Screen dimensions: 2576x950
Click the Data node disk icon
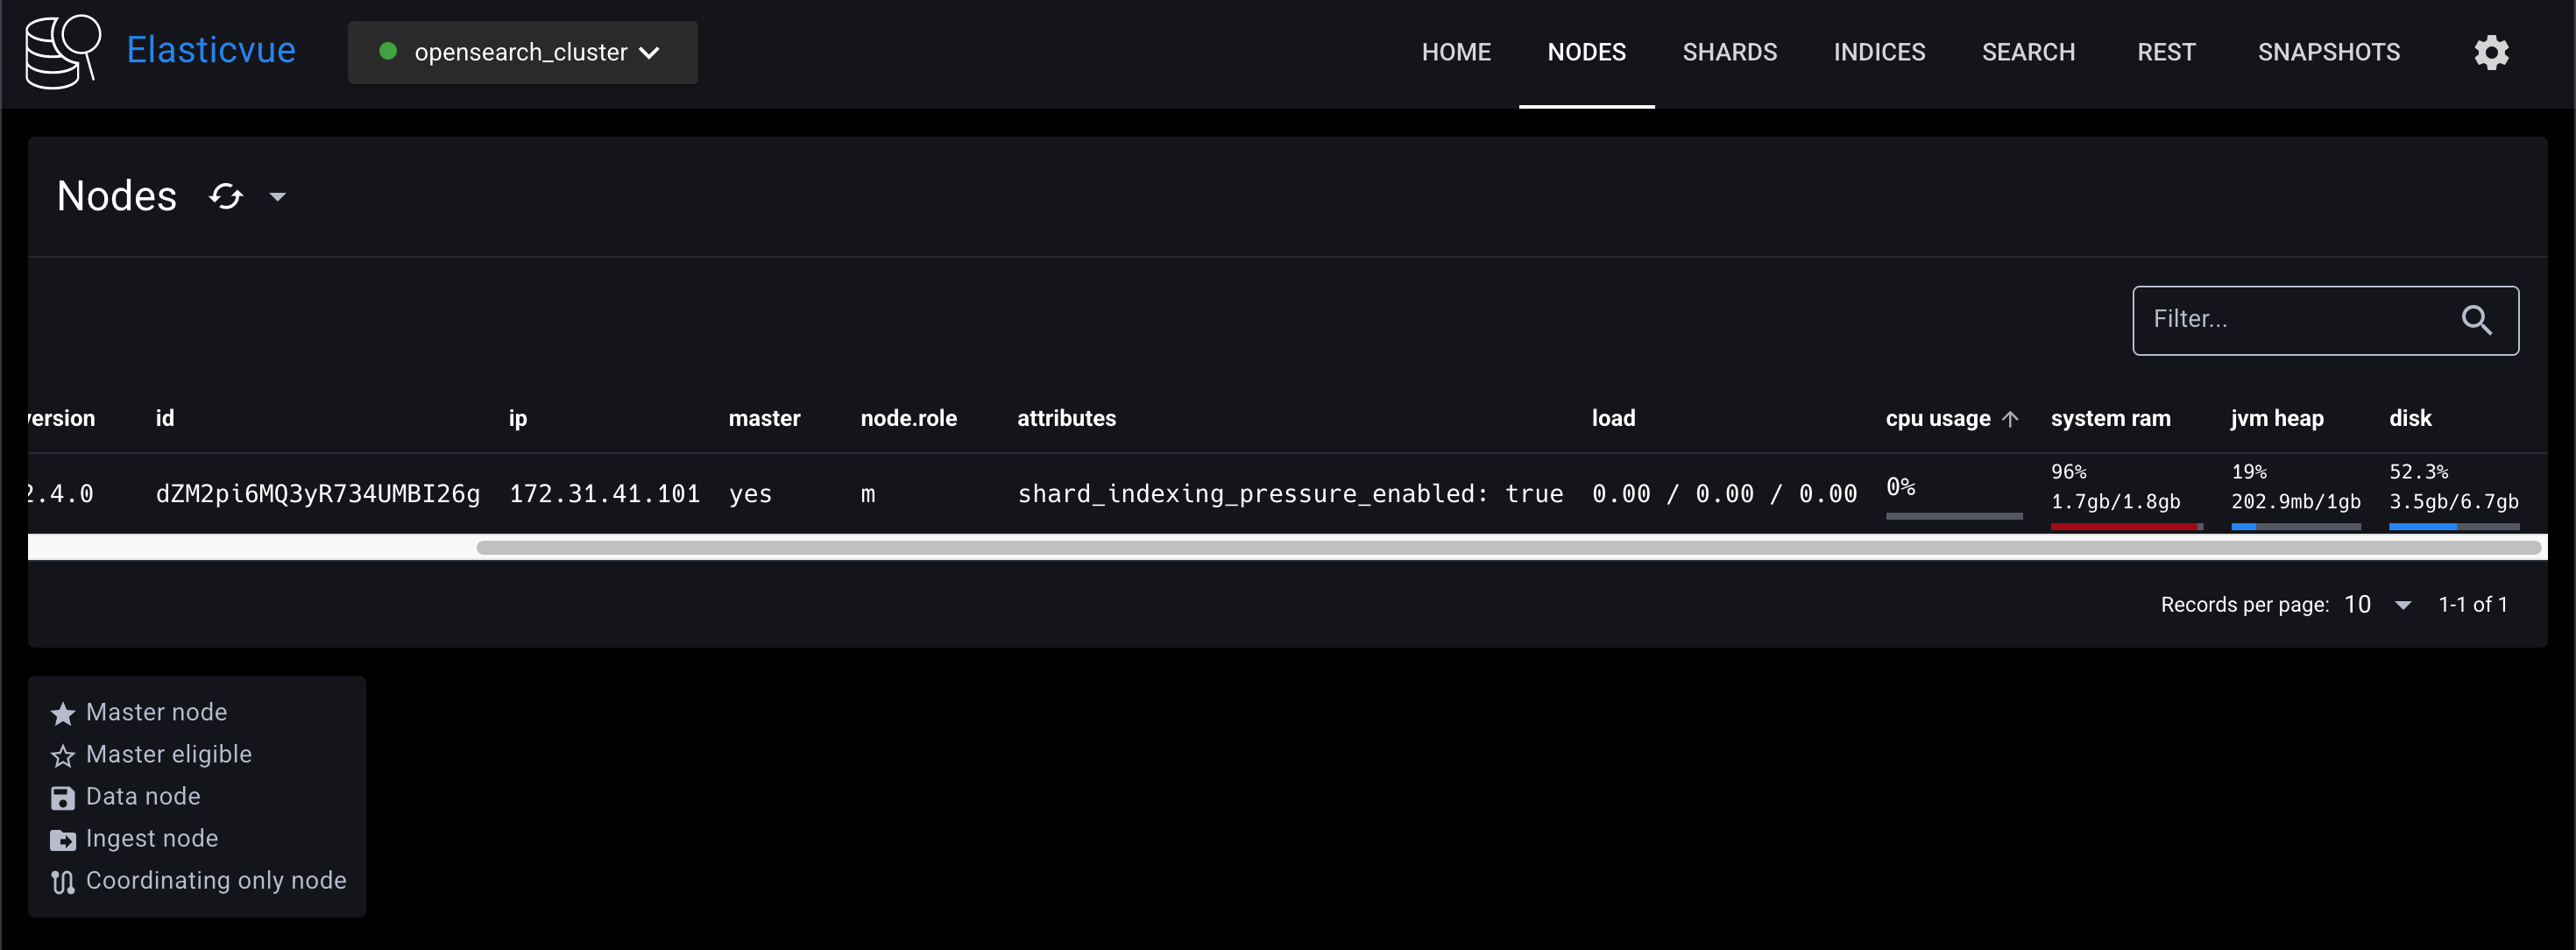[x=63, y=798]
